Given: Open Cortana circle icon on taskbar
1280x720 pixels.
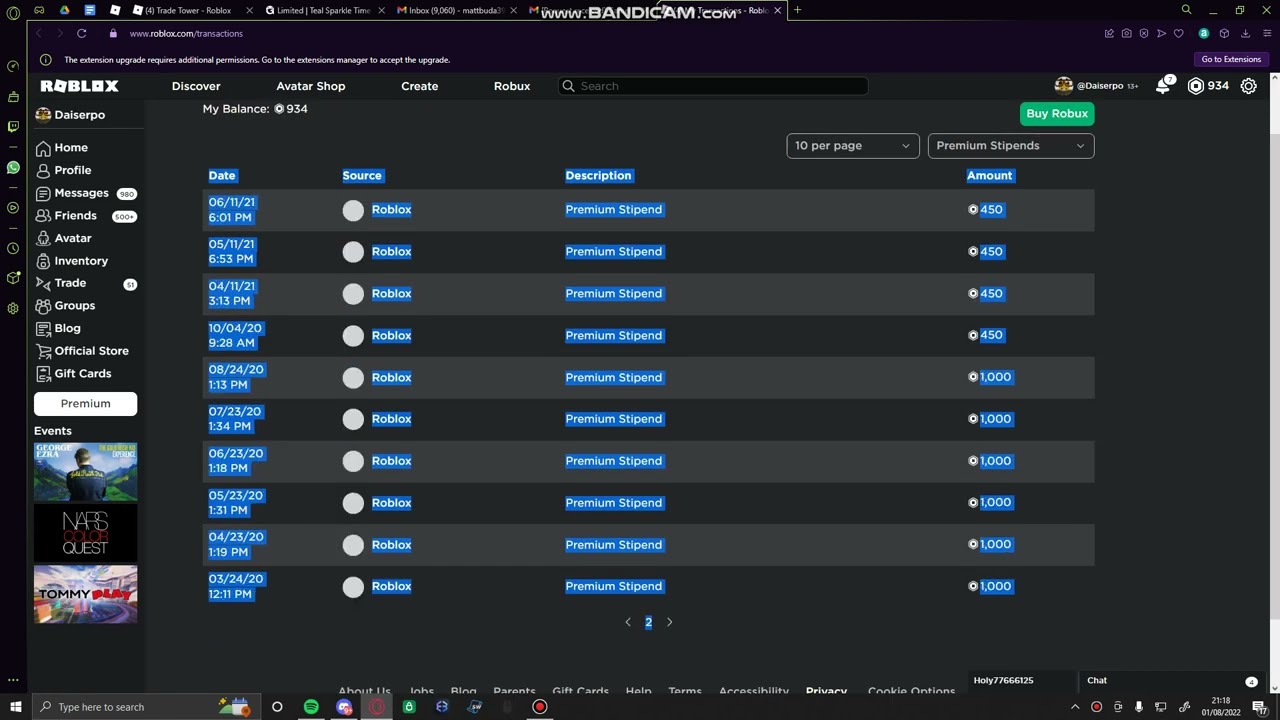Looking at the screenshot, I should tap(277, 707).
